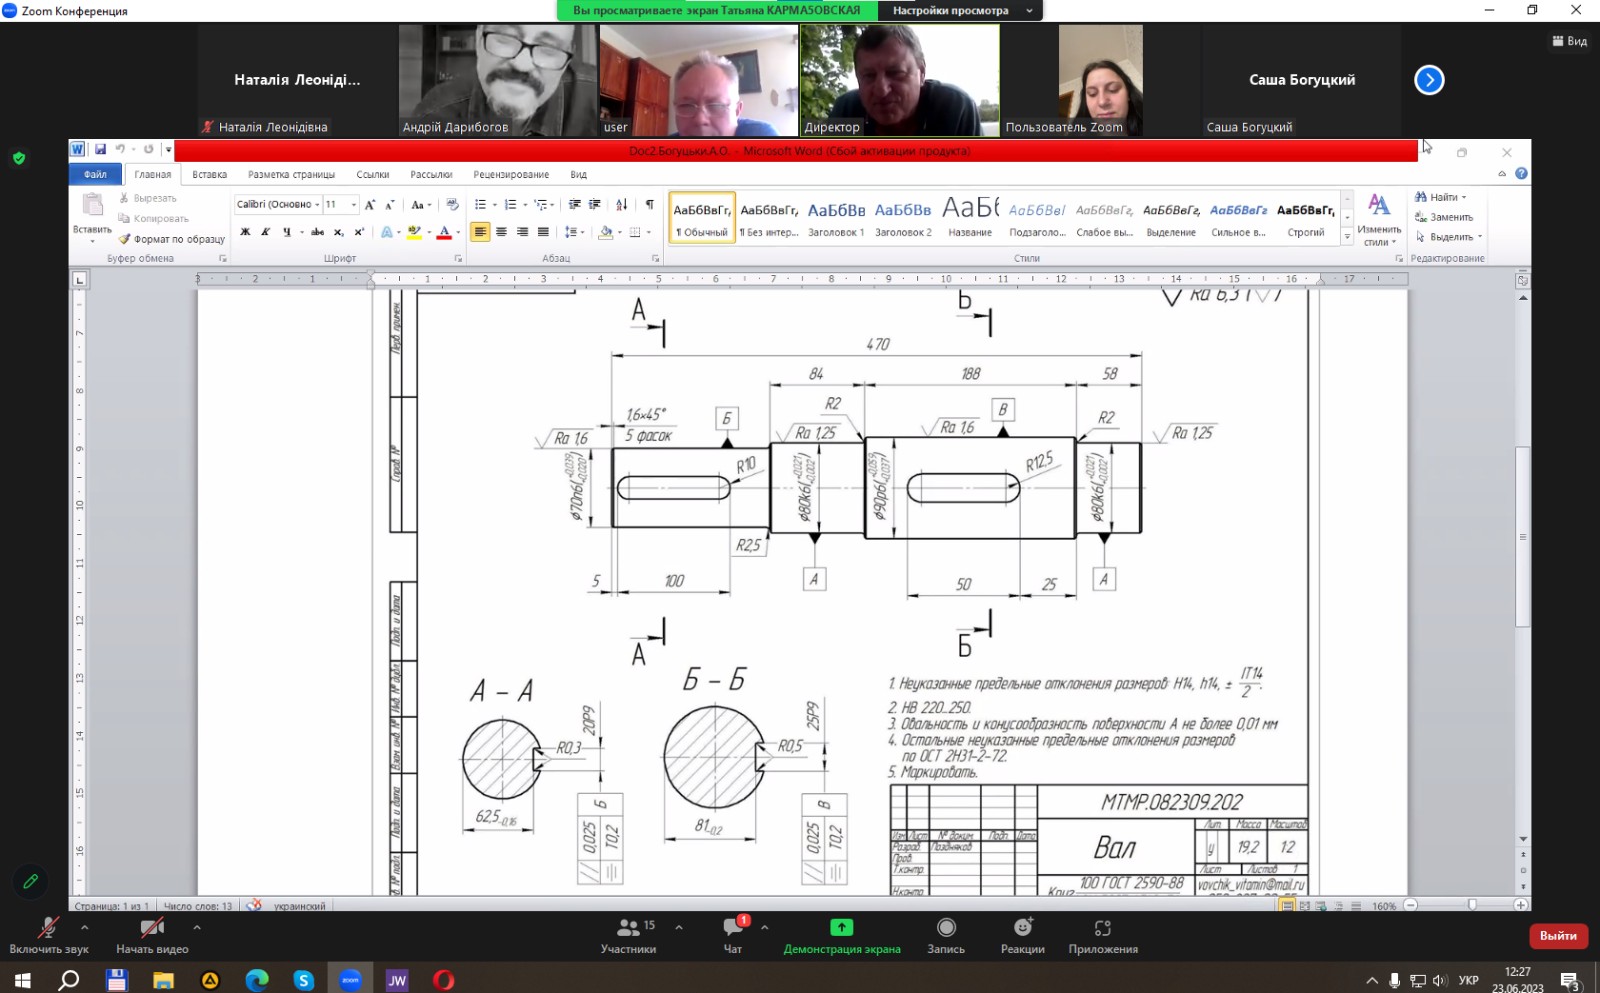The height and width of the screenshot is (993, 1600).
Task: Start video with Начать видео
Action: pos(152,934)
